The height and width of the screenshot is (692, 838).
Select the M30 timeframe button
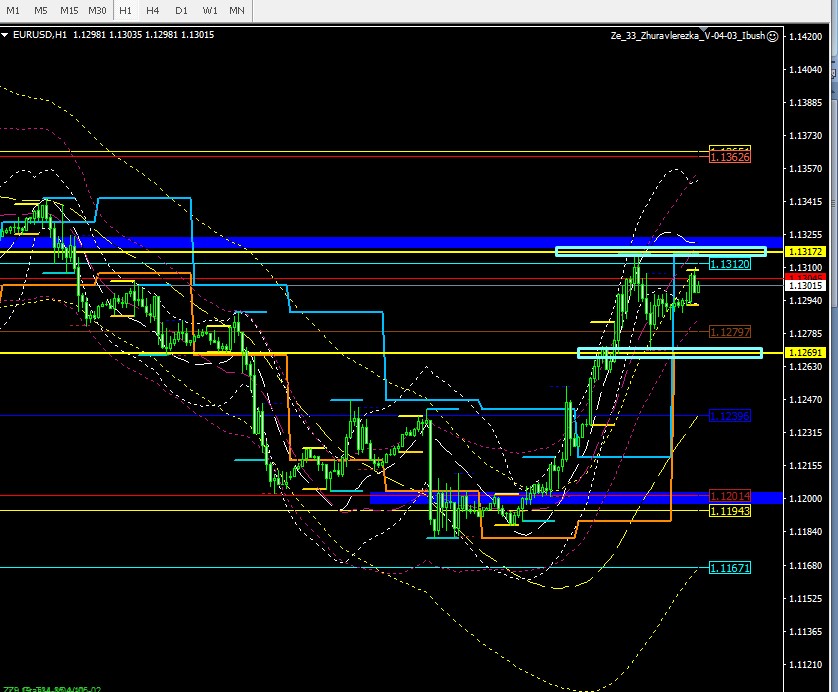(97, 10)
